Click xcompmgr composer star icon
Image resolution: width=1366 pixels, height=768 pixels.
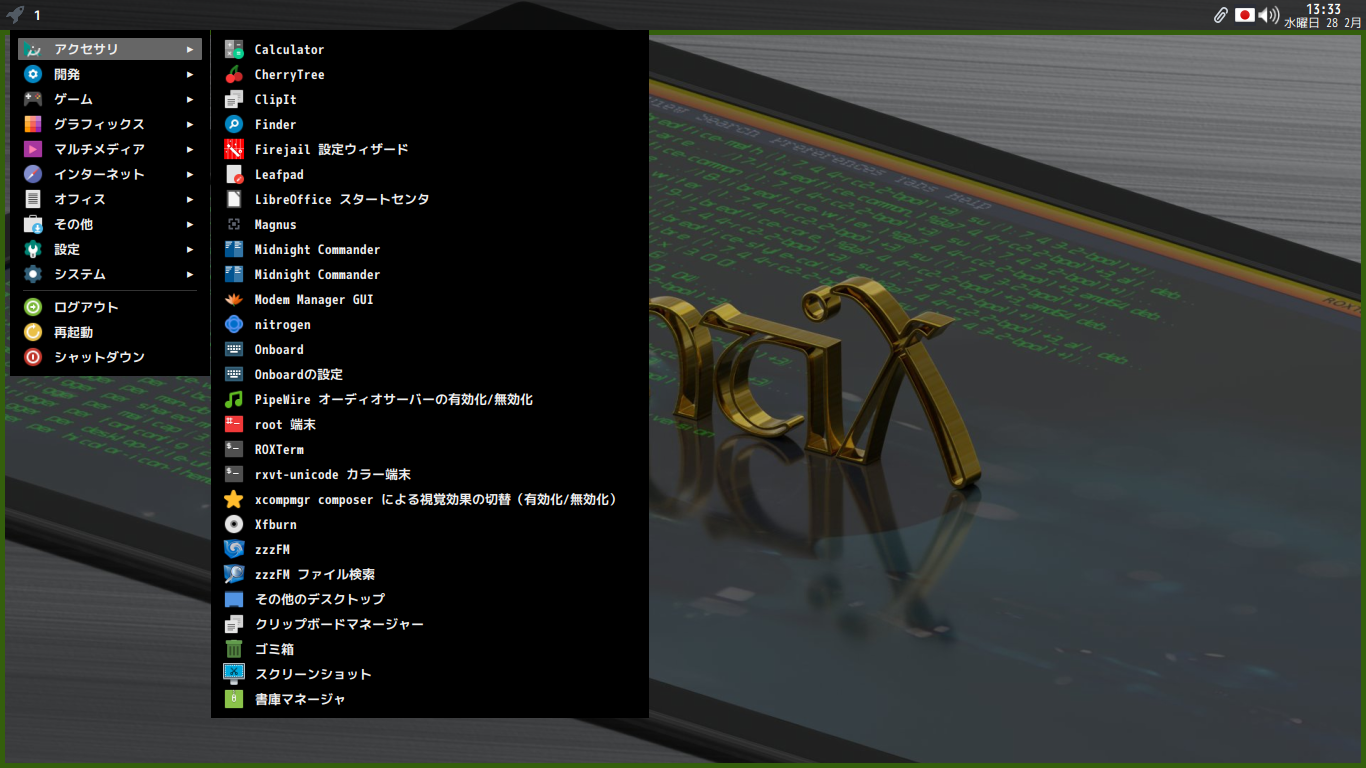tap(234, 499)
